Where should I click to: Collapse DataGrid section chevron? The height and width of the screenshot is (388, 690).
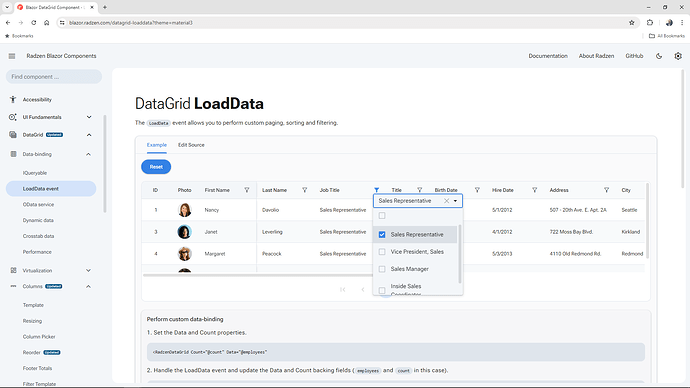click(x=89, y=135)
